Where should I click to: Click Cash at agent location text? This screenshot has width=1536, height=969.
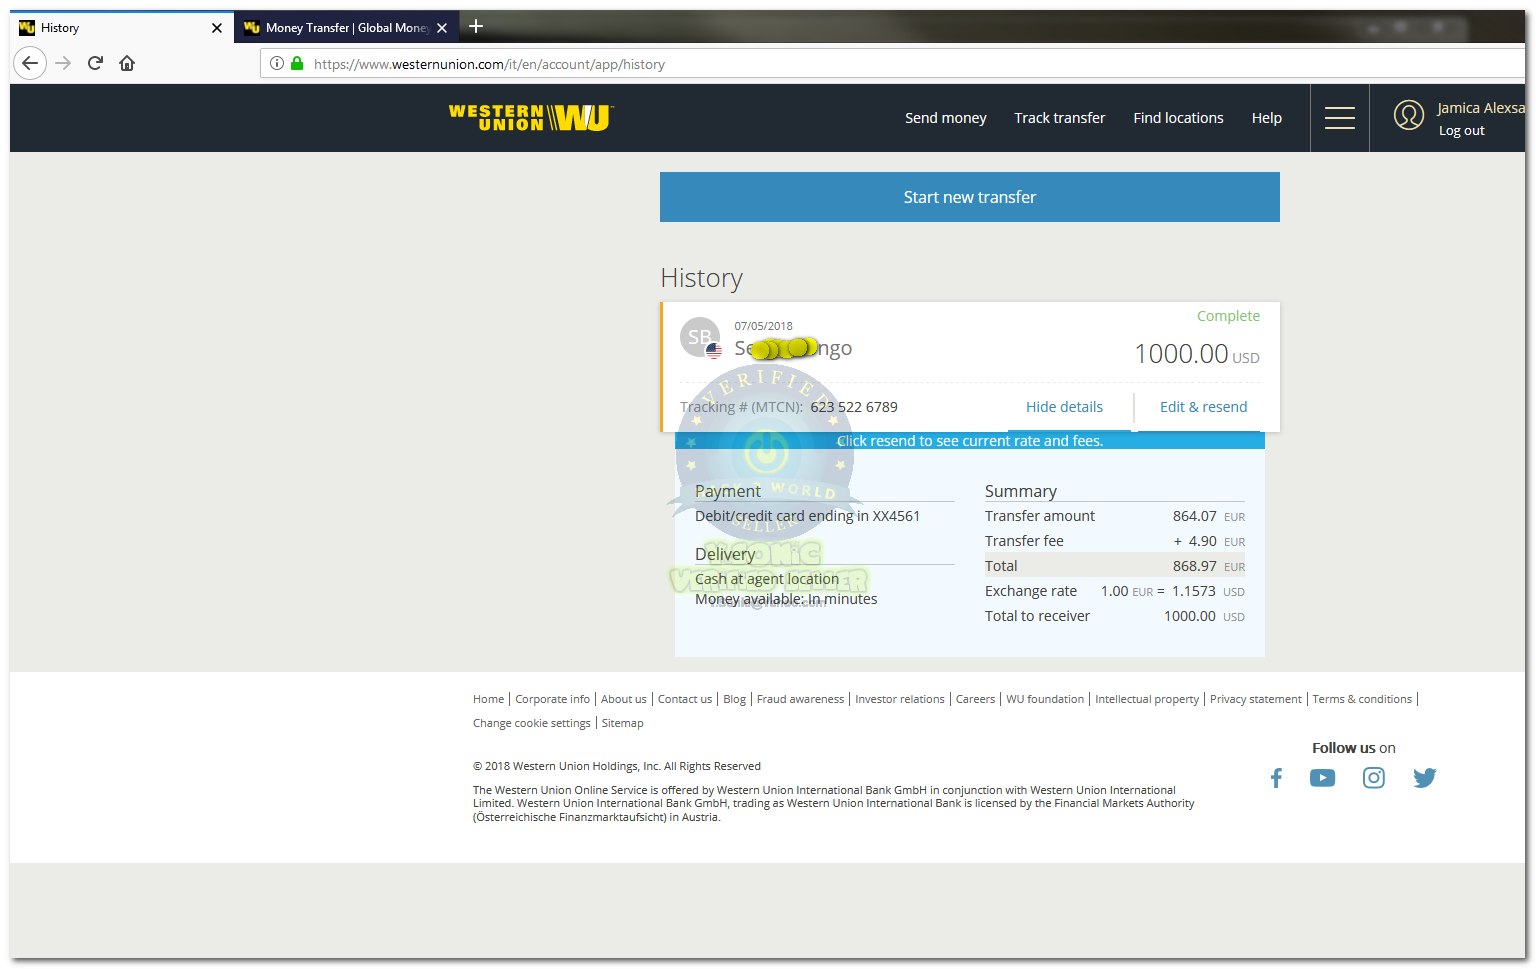pos(767,579)
